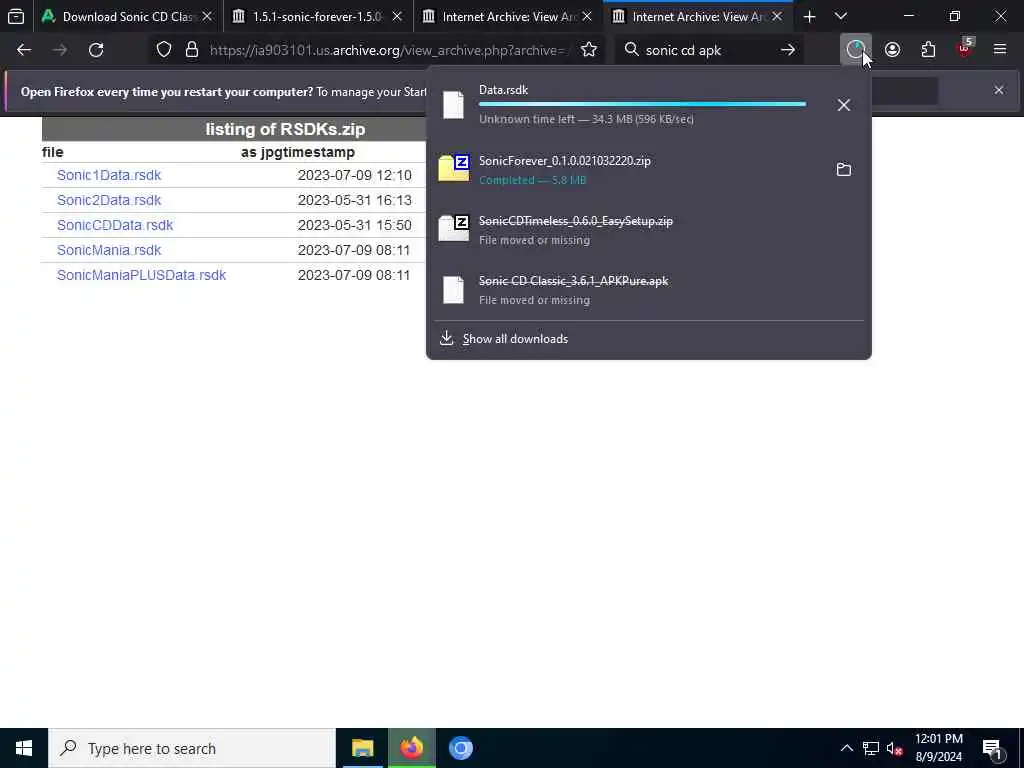Bookmark this page with the star
Viewport: 1024px width, 768px height.
pyautogui.click(x=588, y=50)
